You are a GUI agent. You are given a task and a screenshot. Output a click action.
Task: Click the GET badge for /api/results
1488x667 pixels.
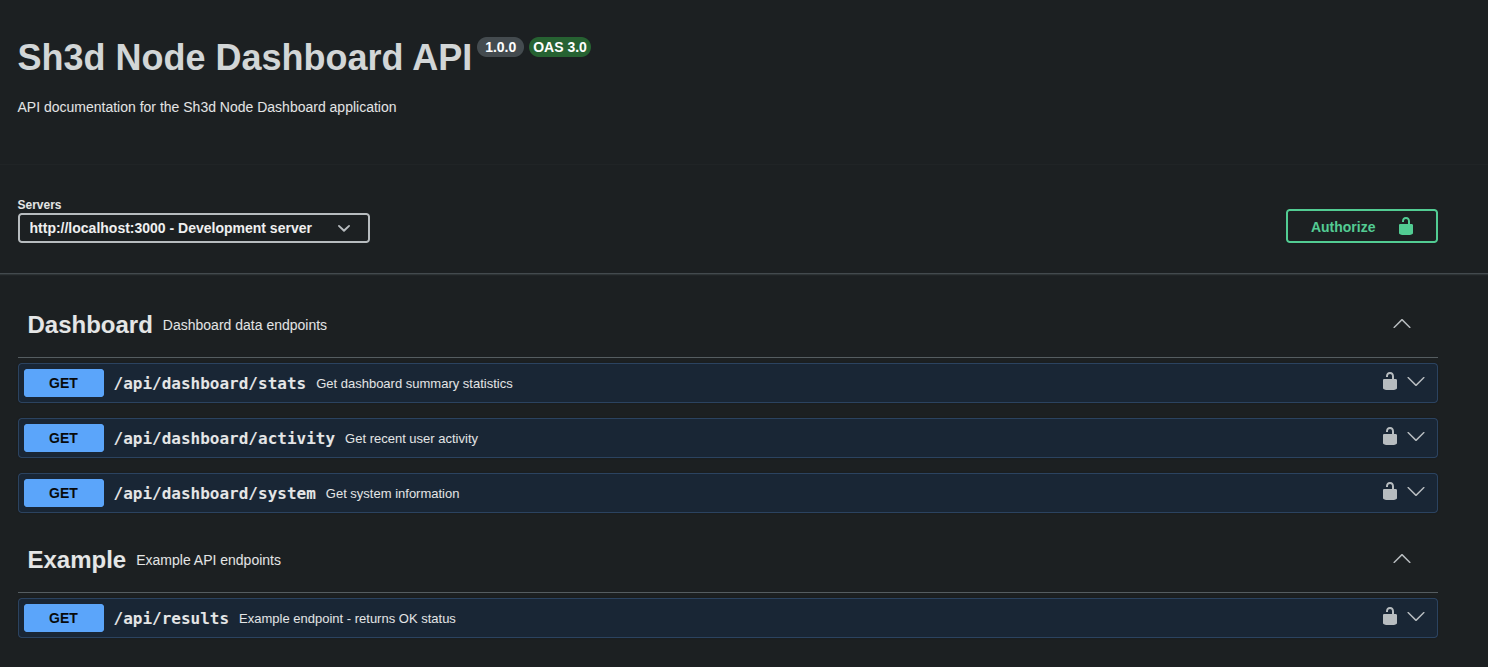click(64, 618)
